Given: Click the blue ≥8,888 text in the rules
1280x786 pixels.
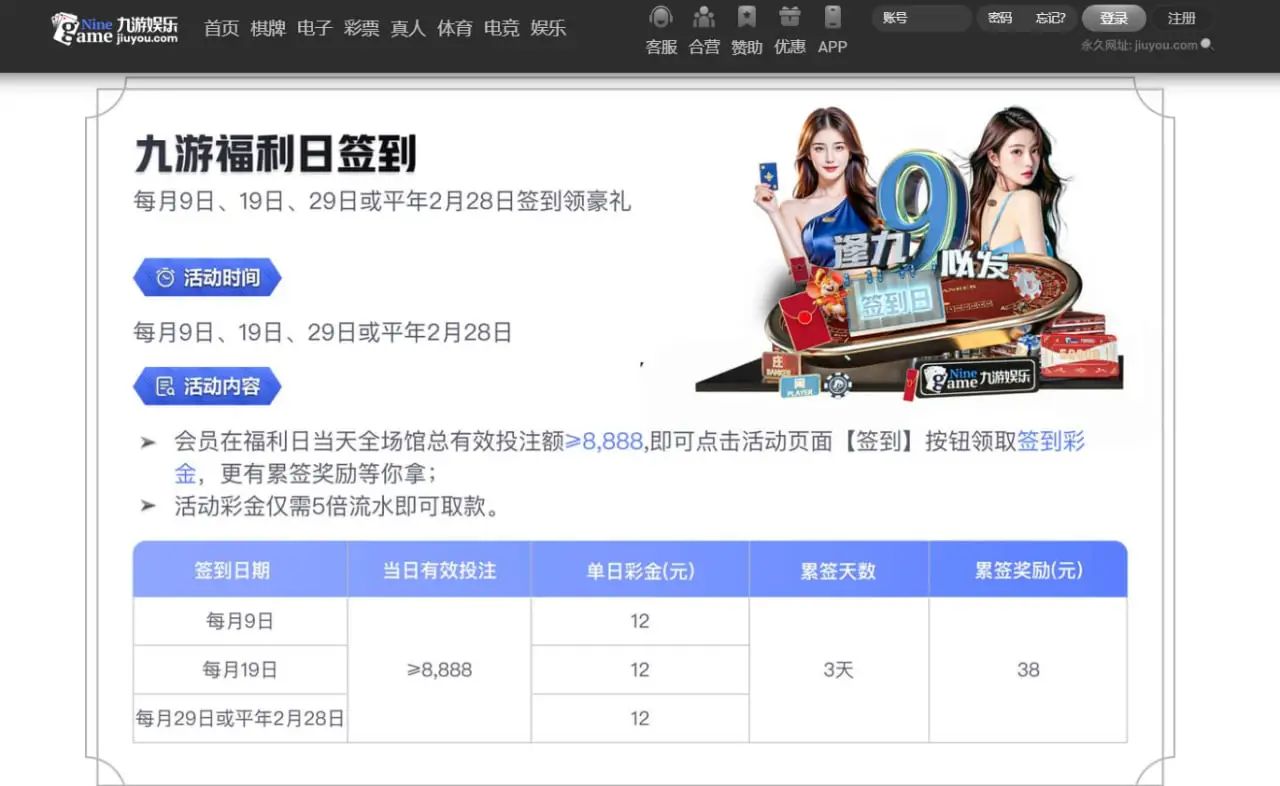Looking at the screenshot, I should click(604, 441).
